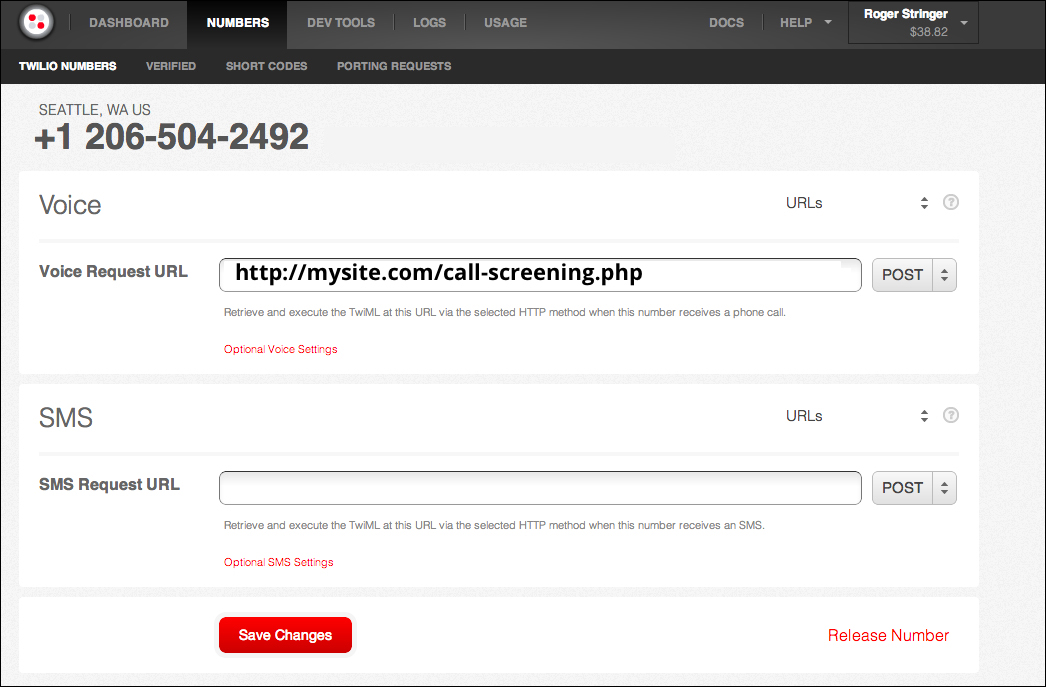
Task: Open the Short Codes submenu
Action: [x=266, y=66]
